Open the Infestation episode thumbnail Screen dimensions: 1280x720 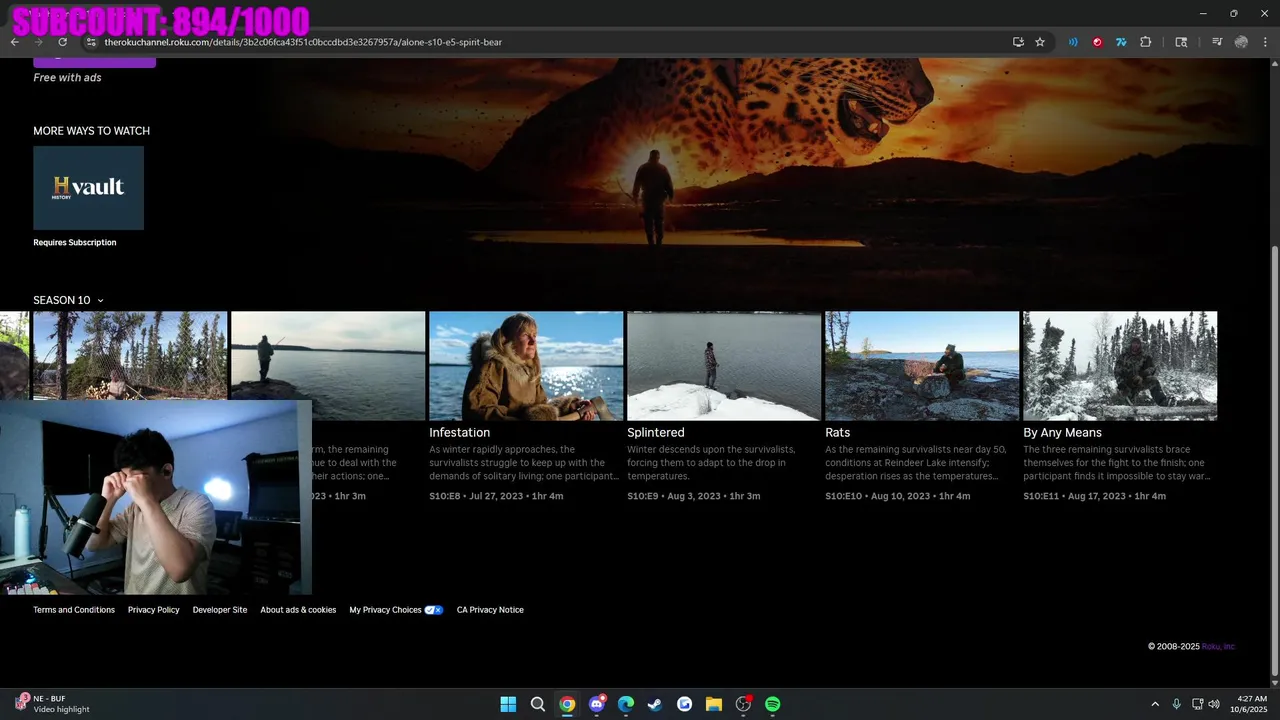[526, 366]
